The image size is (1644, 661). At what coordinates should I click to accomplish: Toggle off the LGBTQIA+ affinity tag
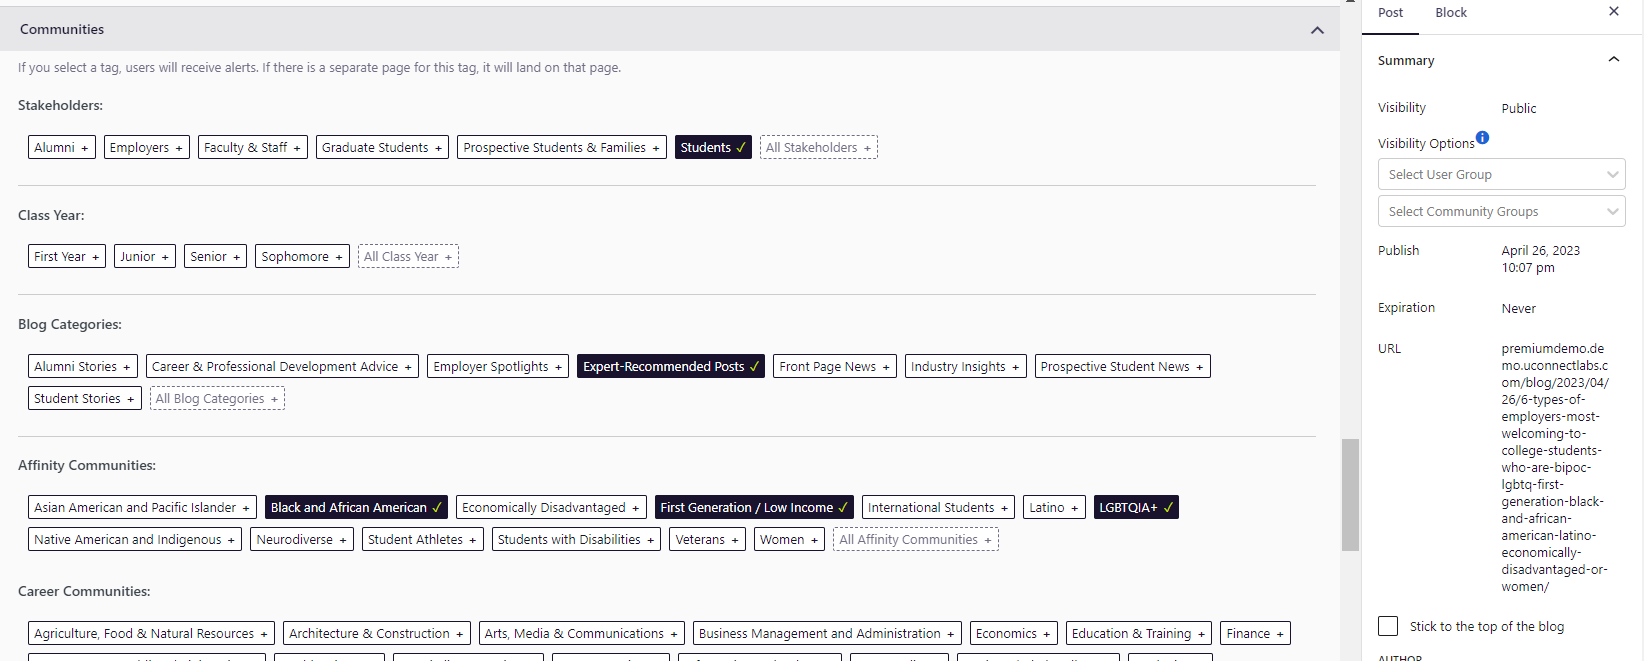click(x=1135, y=508)
